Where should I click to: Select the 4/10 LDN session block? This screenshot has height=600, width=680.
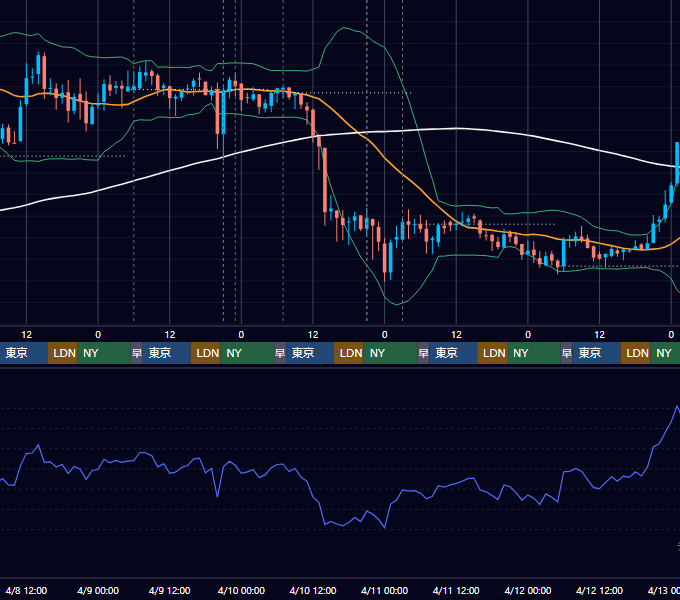coord(349,353)
